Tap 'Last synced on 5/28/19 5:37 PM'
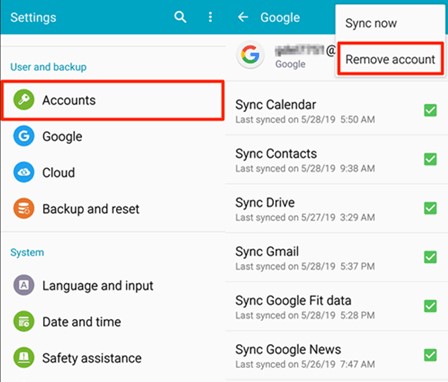Screen dimensions: 448x382 305,266
